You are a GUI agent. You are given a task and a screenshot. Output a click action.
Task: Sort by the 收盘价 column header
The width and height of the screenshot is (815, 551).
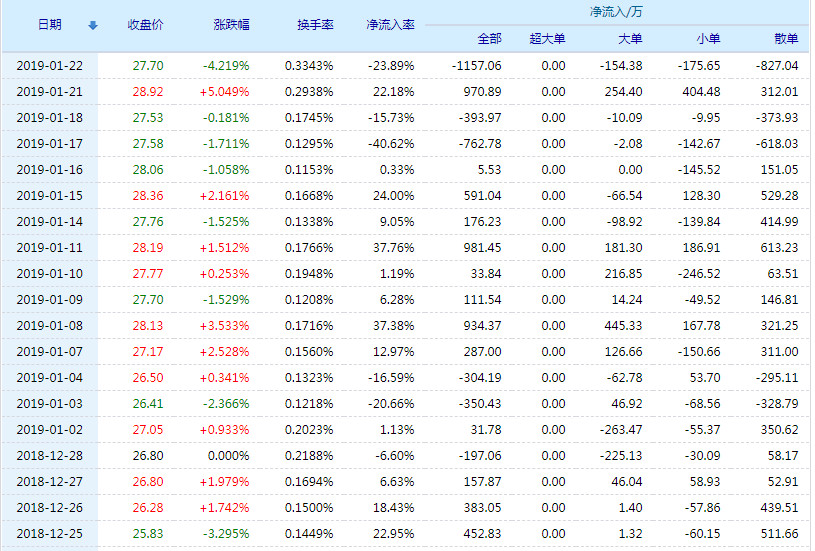146,25
